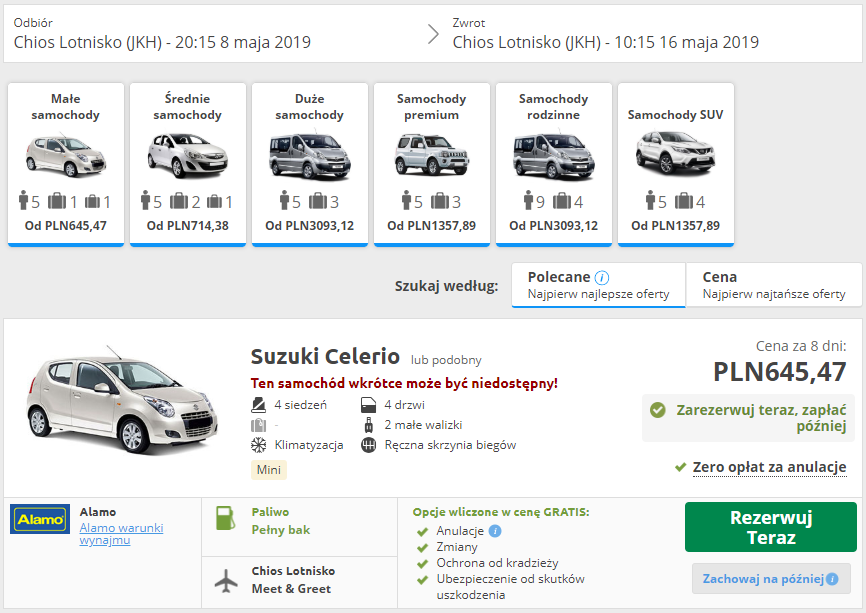This screenshot has height=613, width=866.
Task: Click the Meet & Greet text
Action: tap(291, 589)
